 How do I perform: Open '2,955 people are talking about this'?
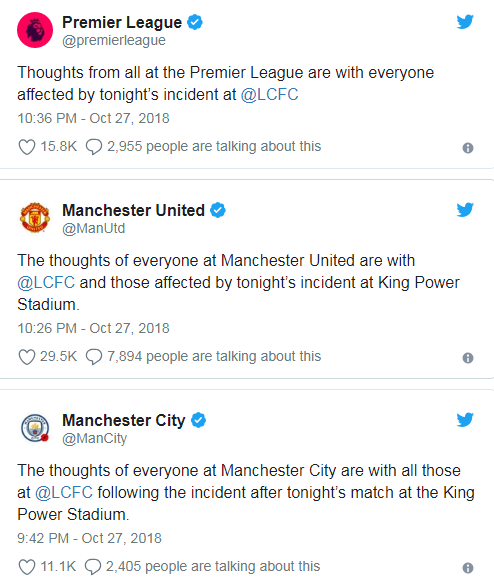pos(214,146)
